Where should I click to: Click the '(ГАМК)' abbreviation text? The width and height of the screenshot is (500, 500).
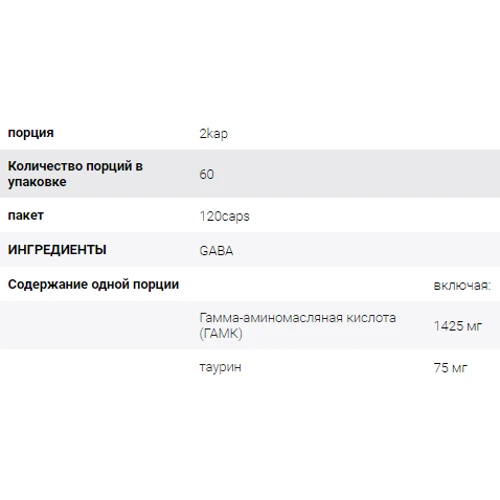(221, 334)
